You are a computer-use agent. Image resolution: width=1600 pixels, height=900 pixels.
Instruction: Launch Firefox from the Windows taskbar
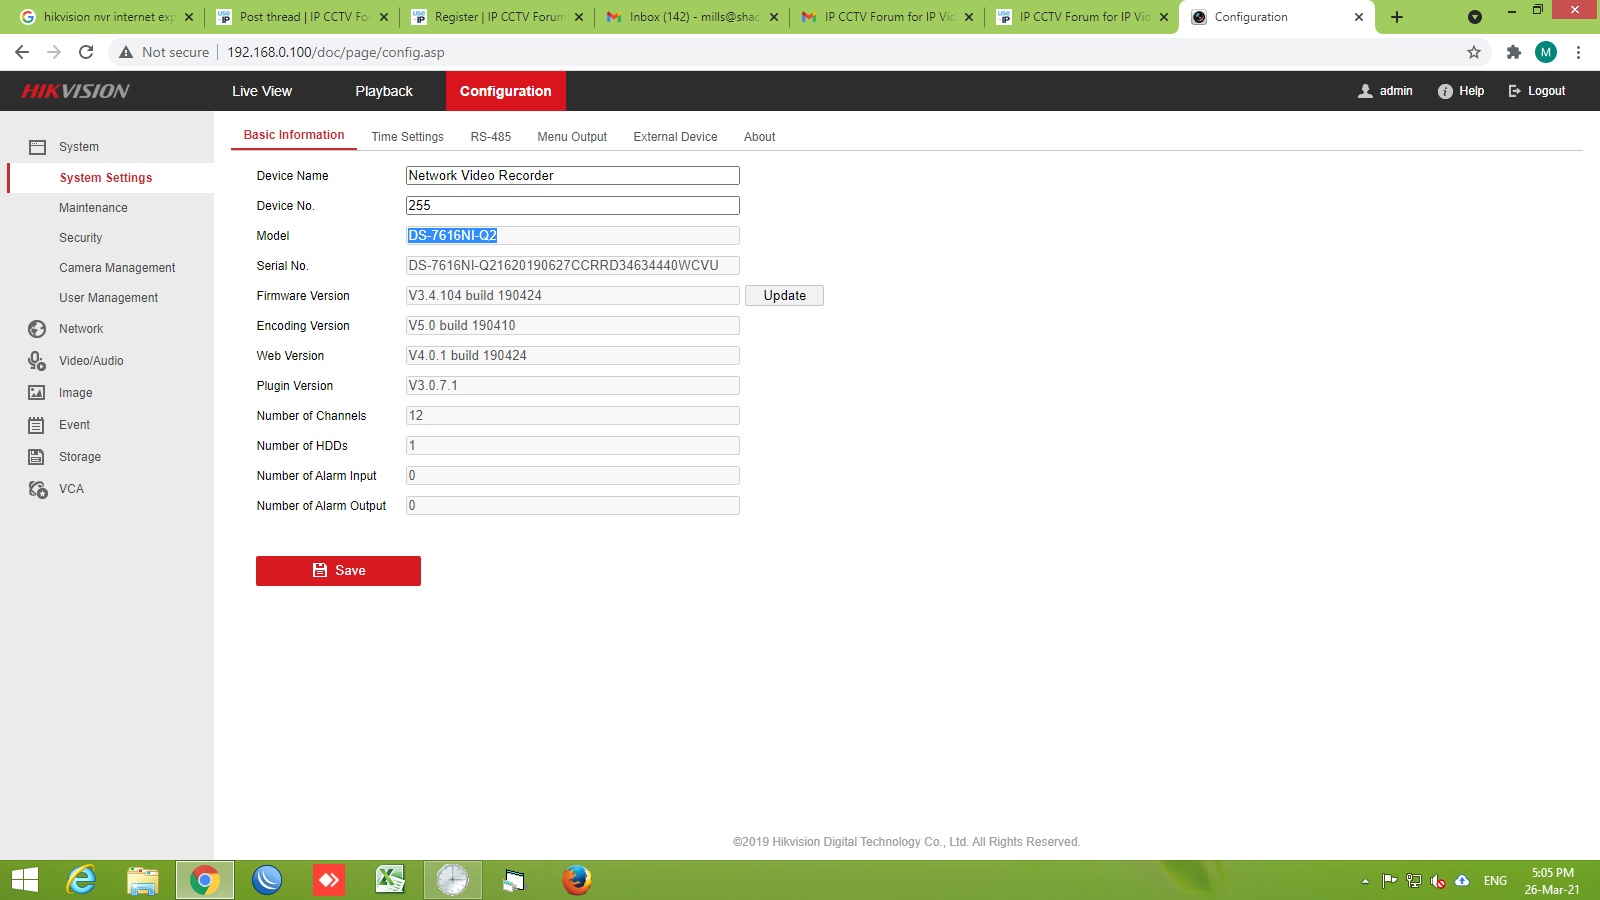[x=576, y=880]
